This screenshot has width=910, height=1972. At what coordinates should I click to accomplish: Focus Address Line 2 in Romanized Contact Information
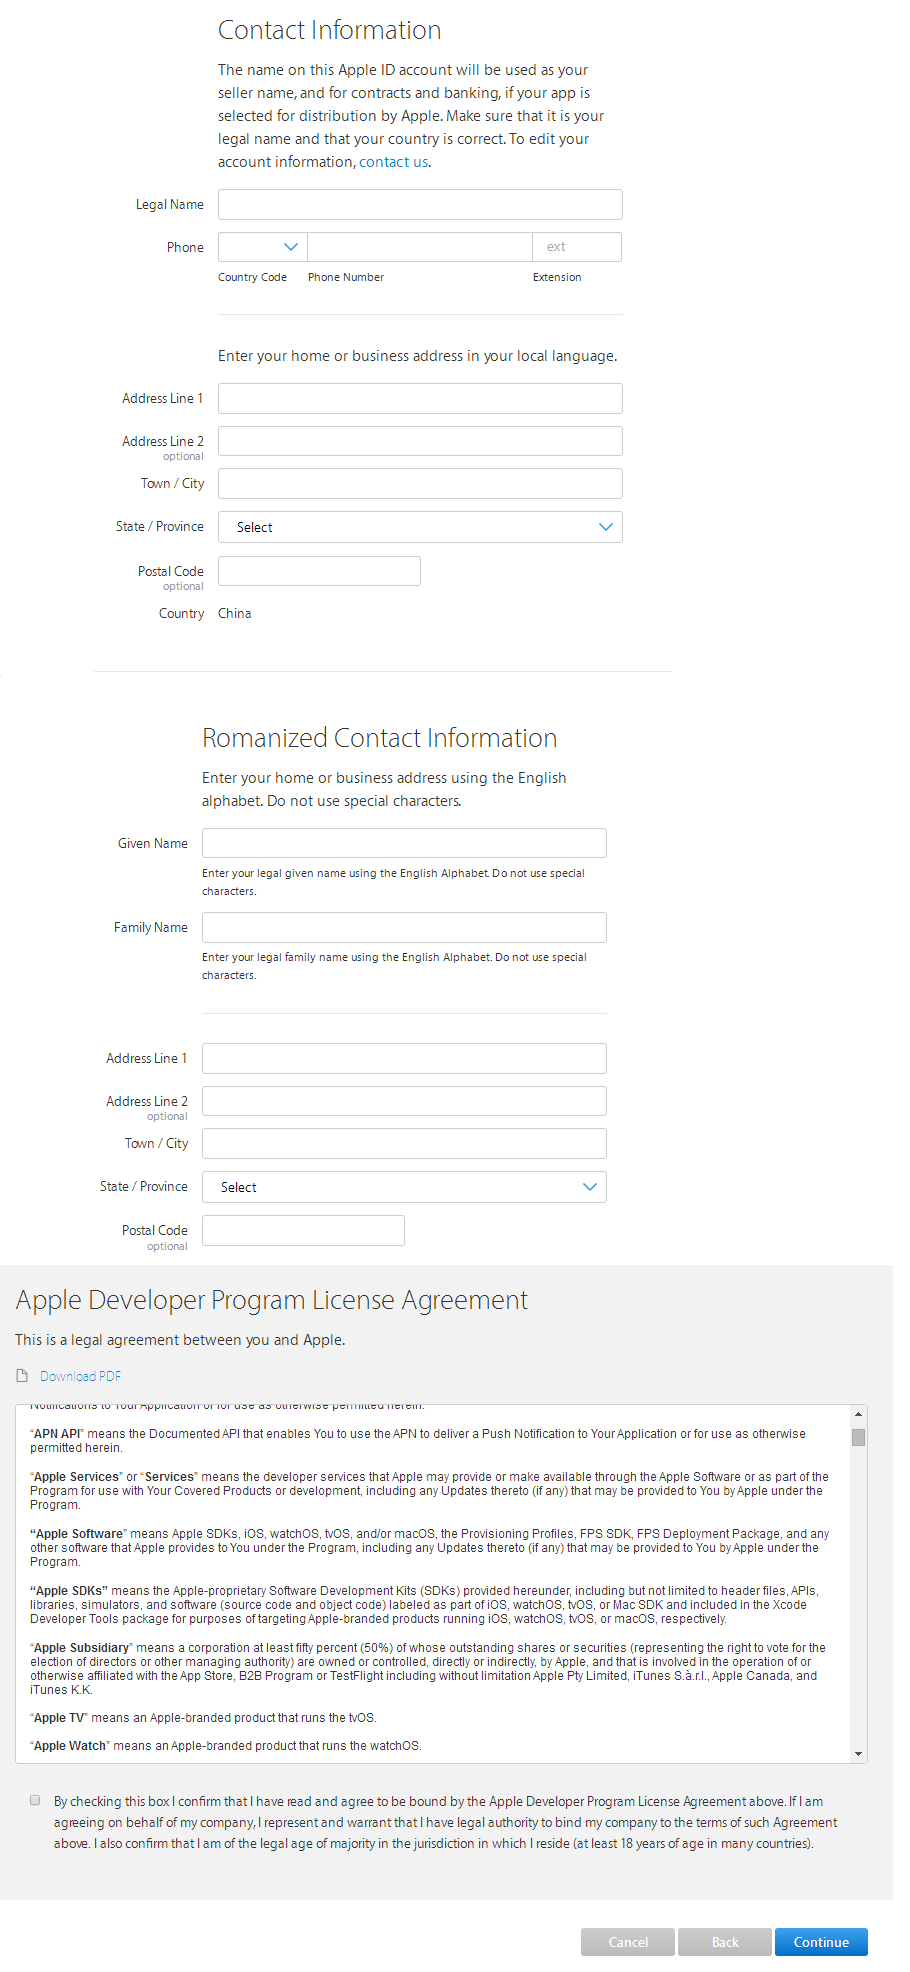tap(404, 1101)
